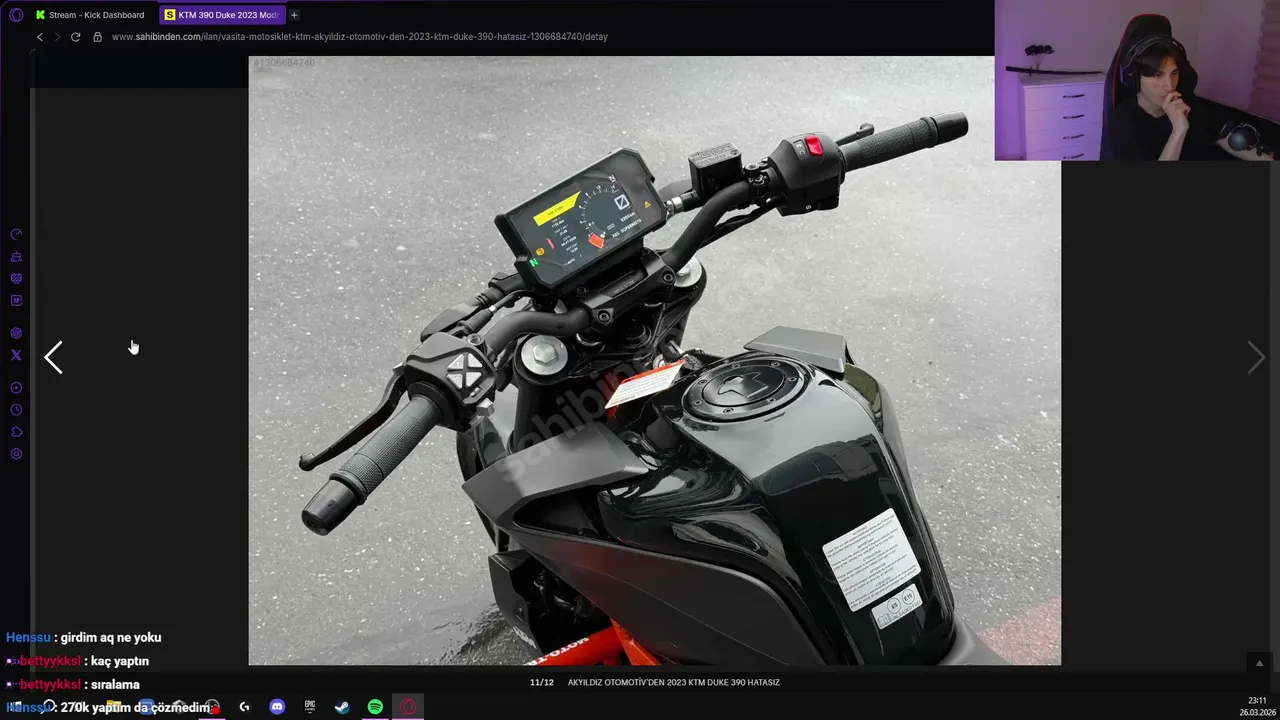This screenshot has height=720, width=1280.
Task: Open the M sidebar panel icon
Action: (x=16, y=300)
